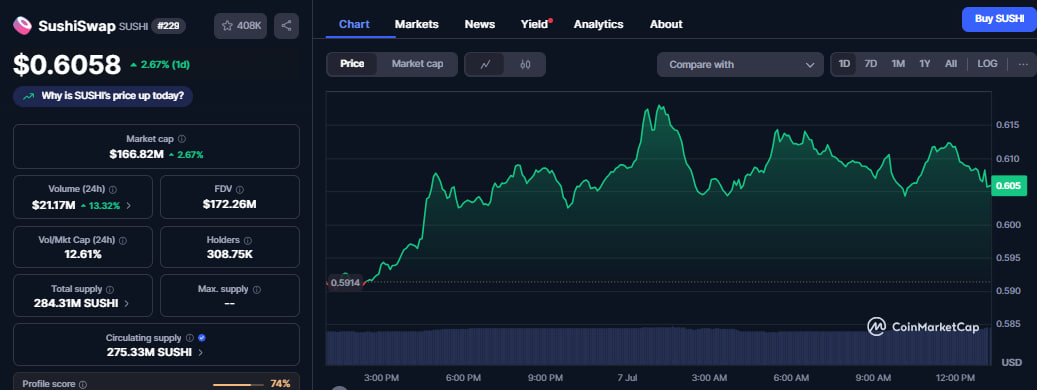1037x390 pixels.
Task: Click the USD currency label
Action: click(x=1012, y=363)
